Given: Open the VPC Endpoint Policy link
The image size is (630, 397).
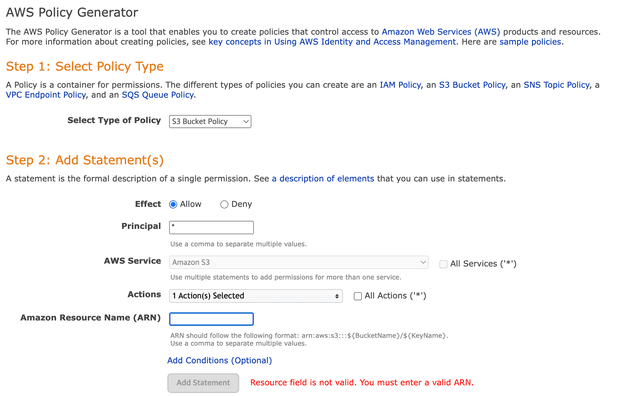Looking at the screenshot, I should click(46, 95).
